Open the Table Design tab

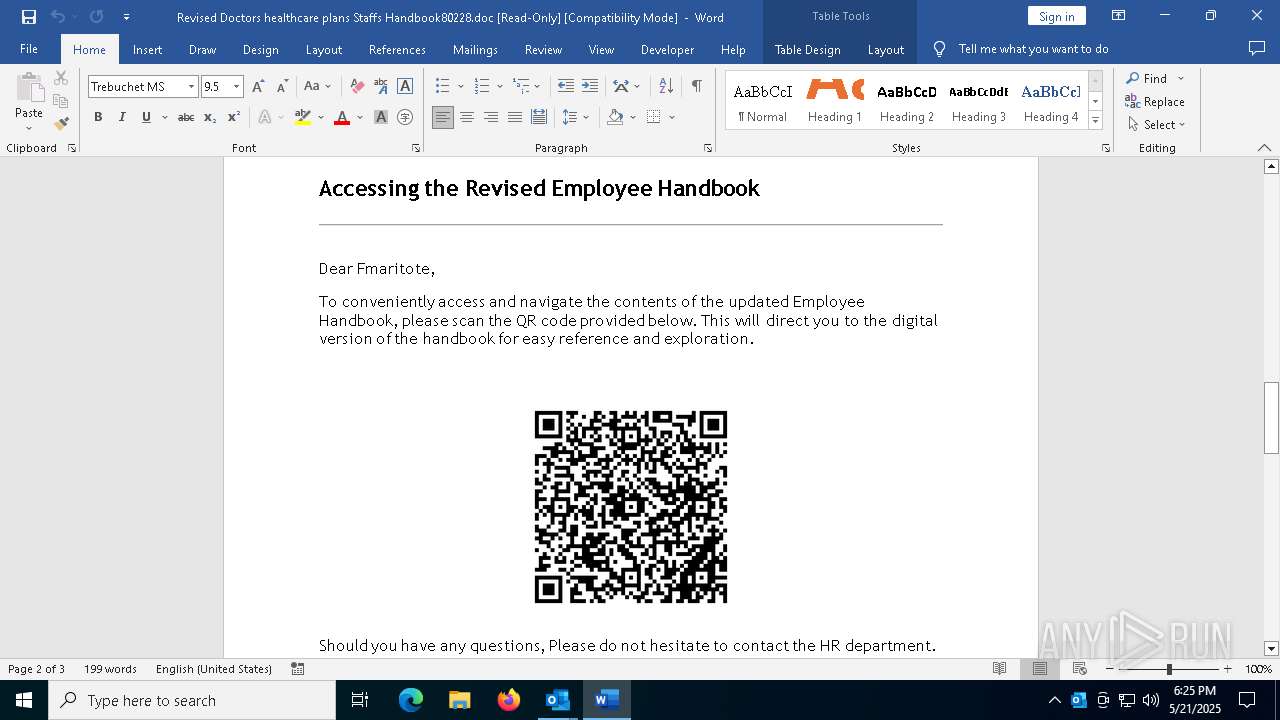[x=807, y=49]
